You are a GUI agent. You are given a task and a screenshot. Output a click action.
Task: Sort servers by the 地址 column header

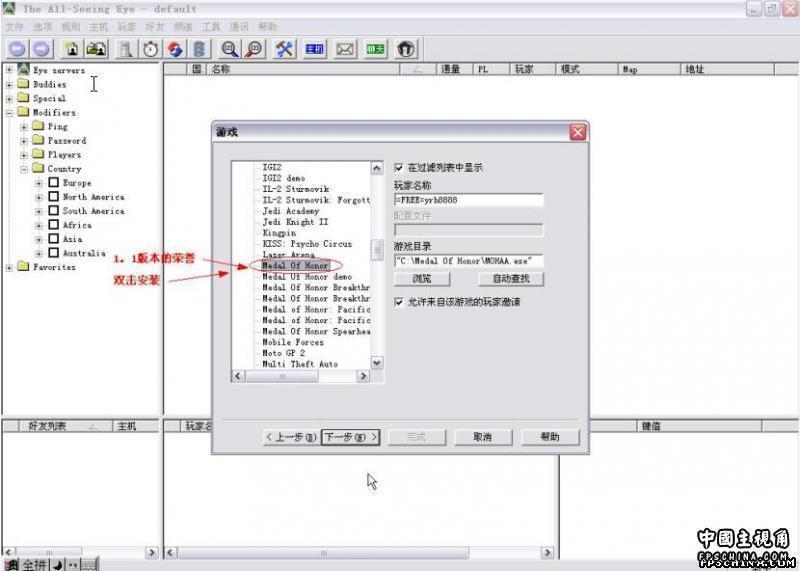(727, 69)
